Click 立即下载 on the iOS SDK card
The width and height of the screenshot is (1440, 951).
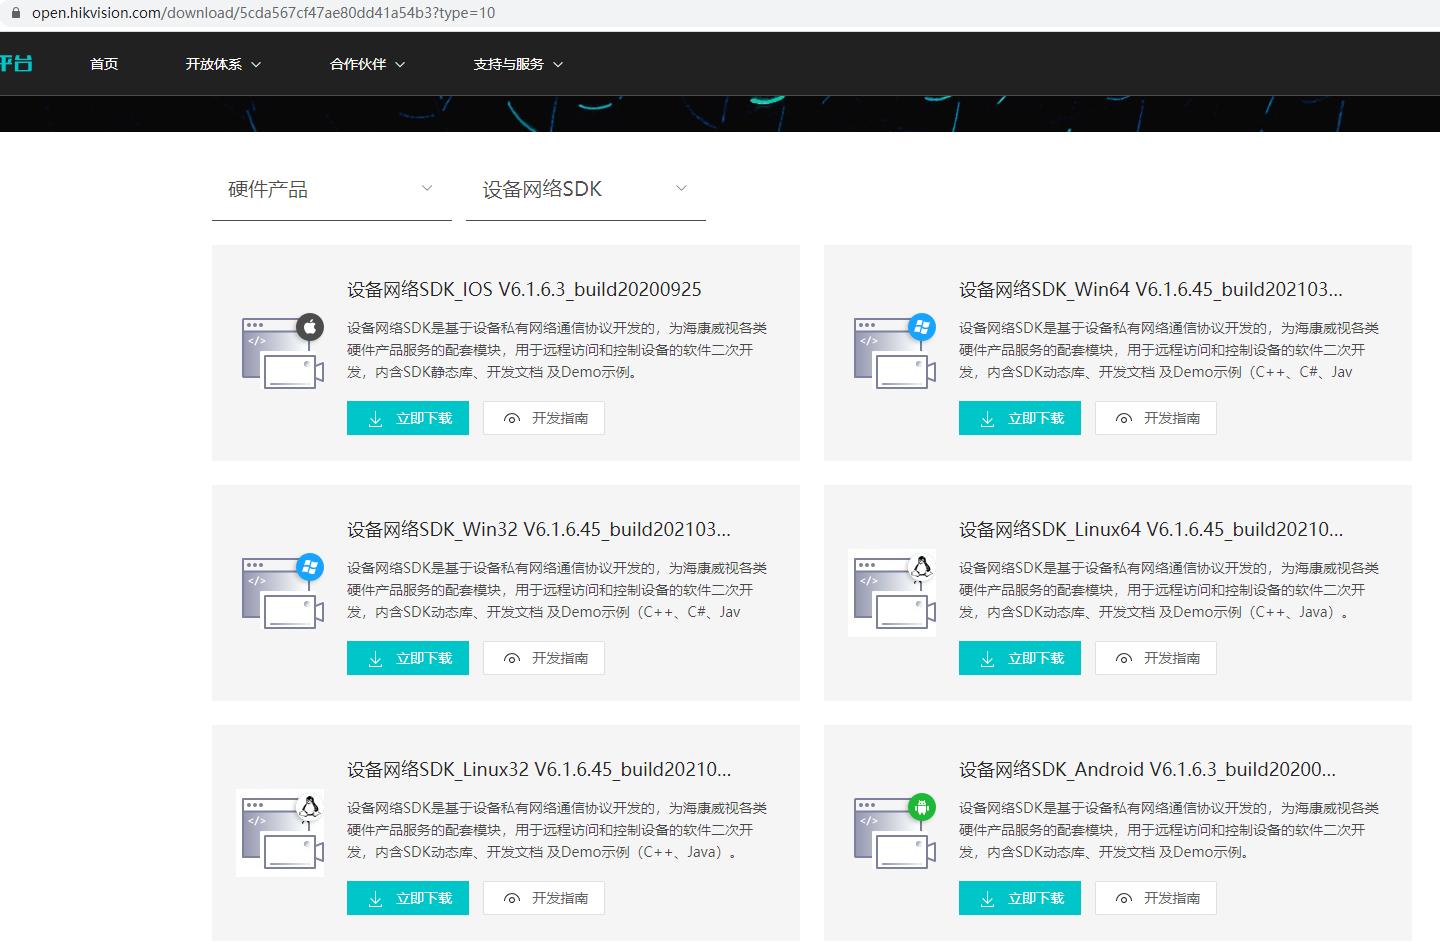(x=407, y=418)
